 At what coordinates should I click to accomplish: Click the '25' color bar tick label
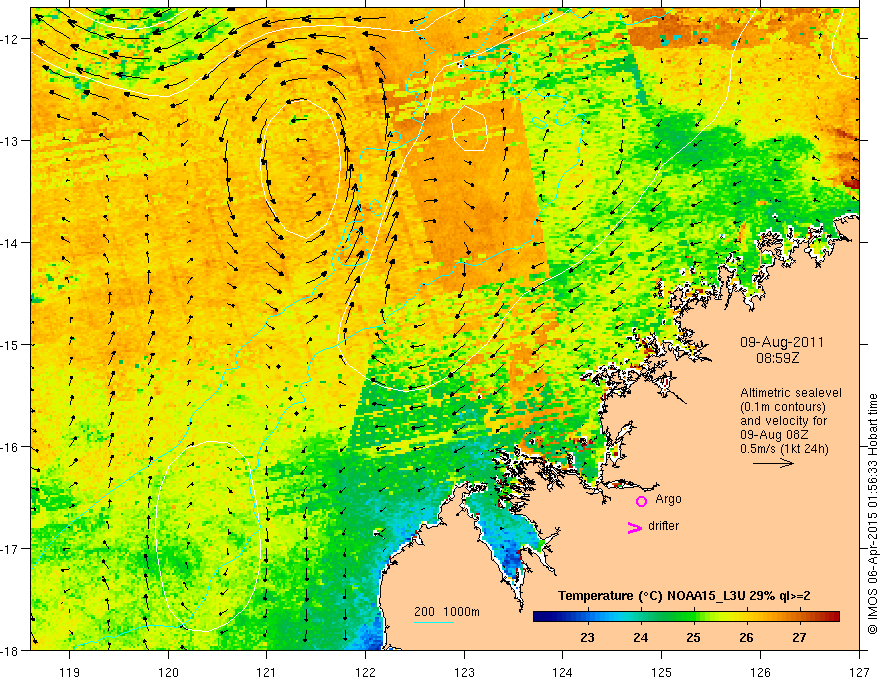point(693,638)
